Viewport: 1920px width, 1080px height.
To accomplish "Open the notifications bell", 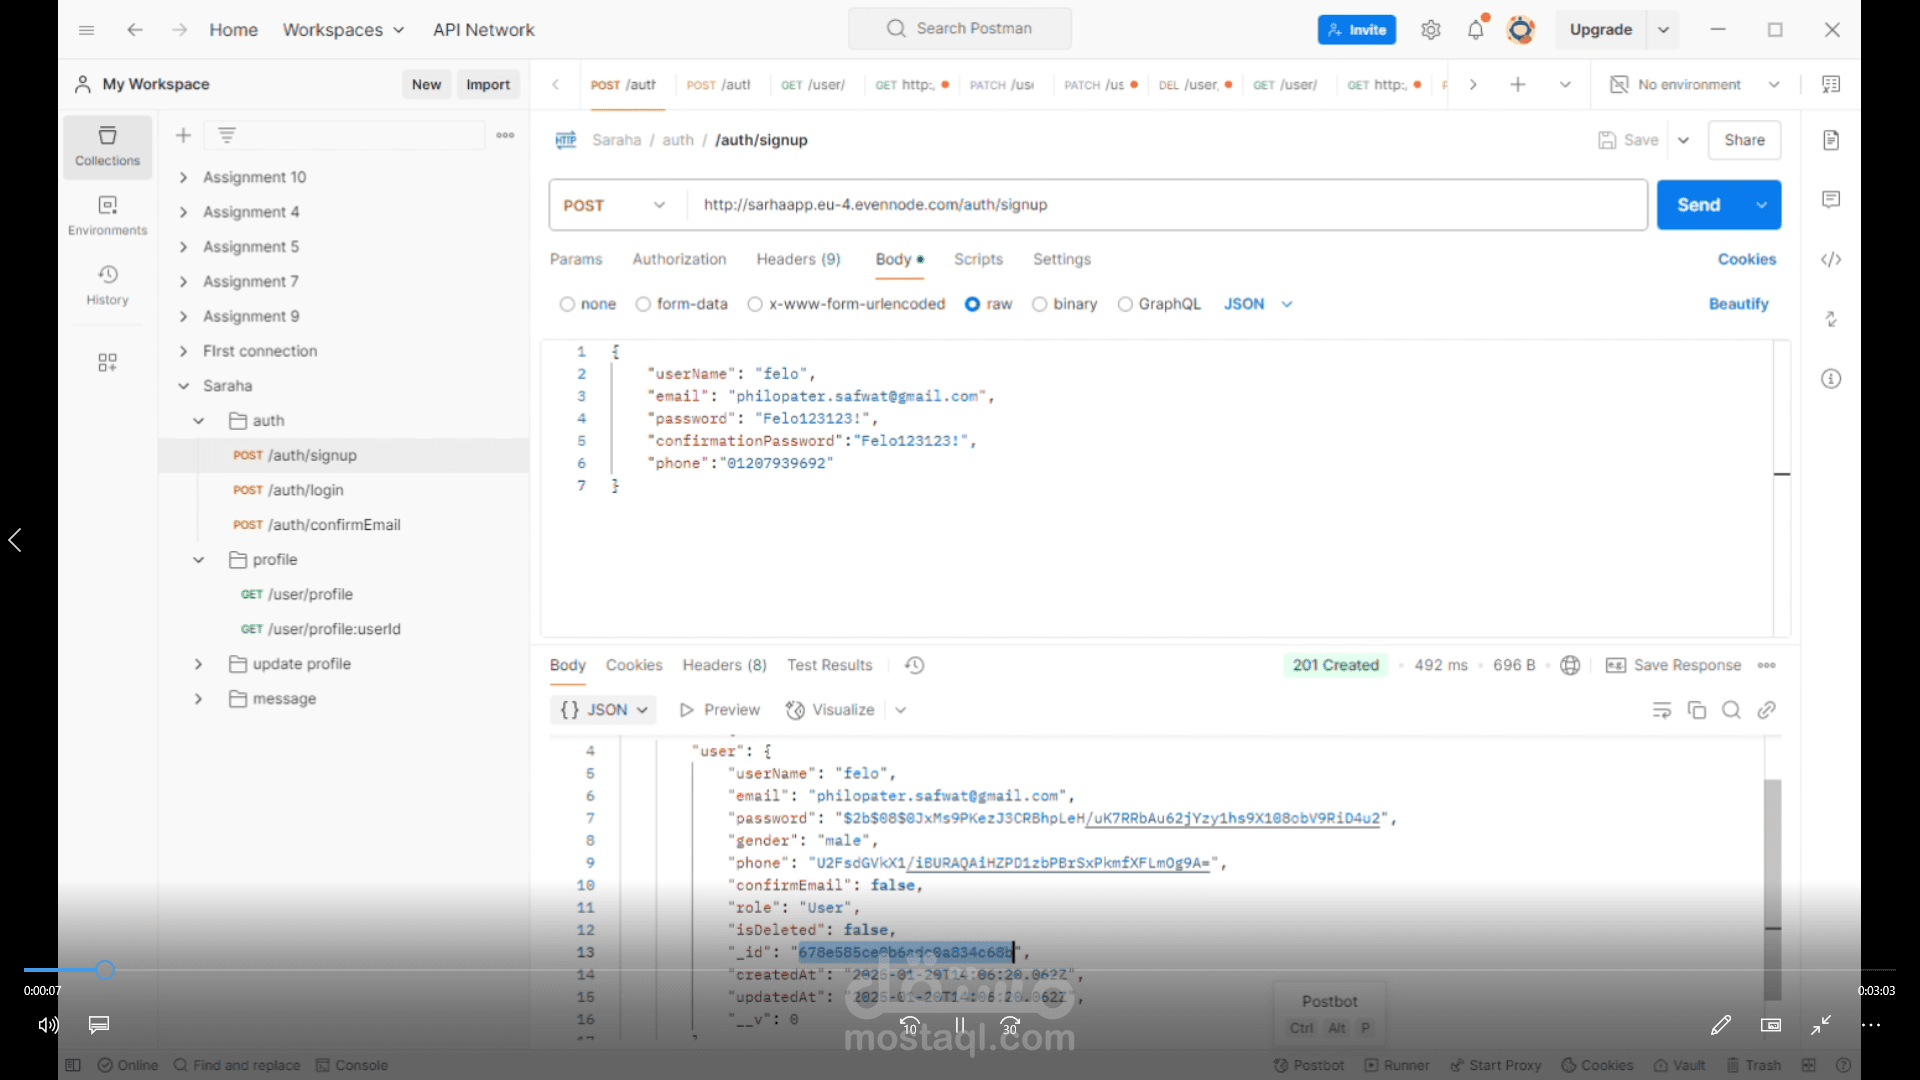I will pos(1476,30).
